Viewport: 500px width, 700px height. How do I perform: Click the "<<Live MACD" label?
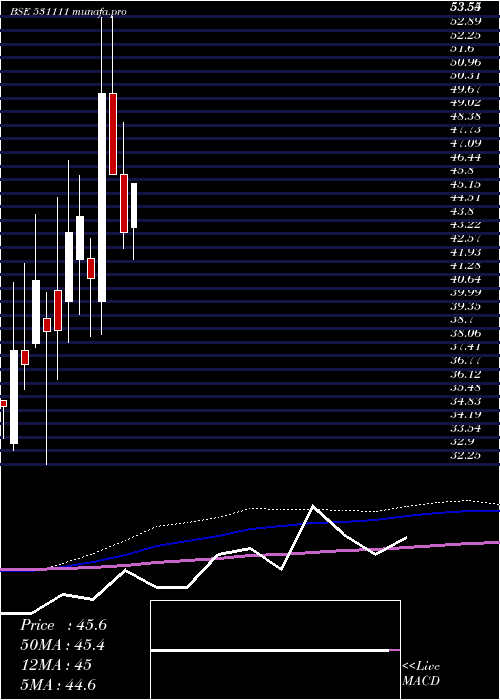coord(421,674)
